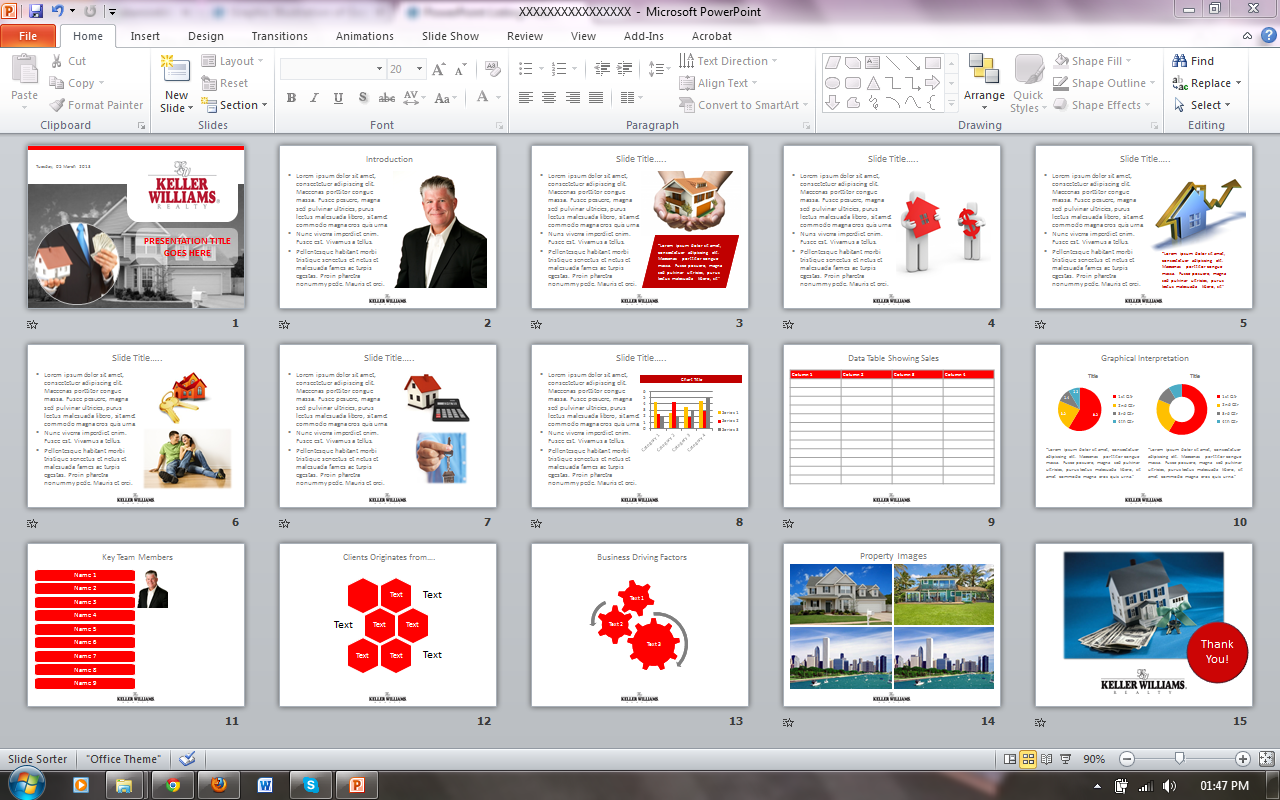The image size is (1280, 800).
Task: Toggle Bold formatting
Action: coord(291,98)
